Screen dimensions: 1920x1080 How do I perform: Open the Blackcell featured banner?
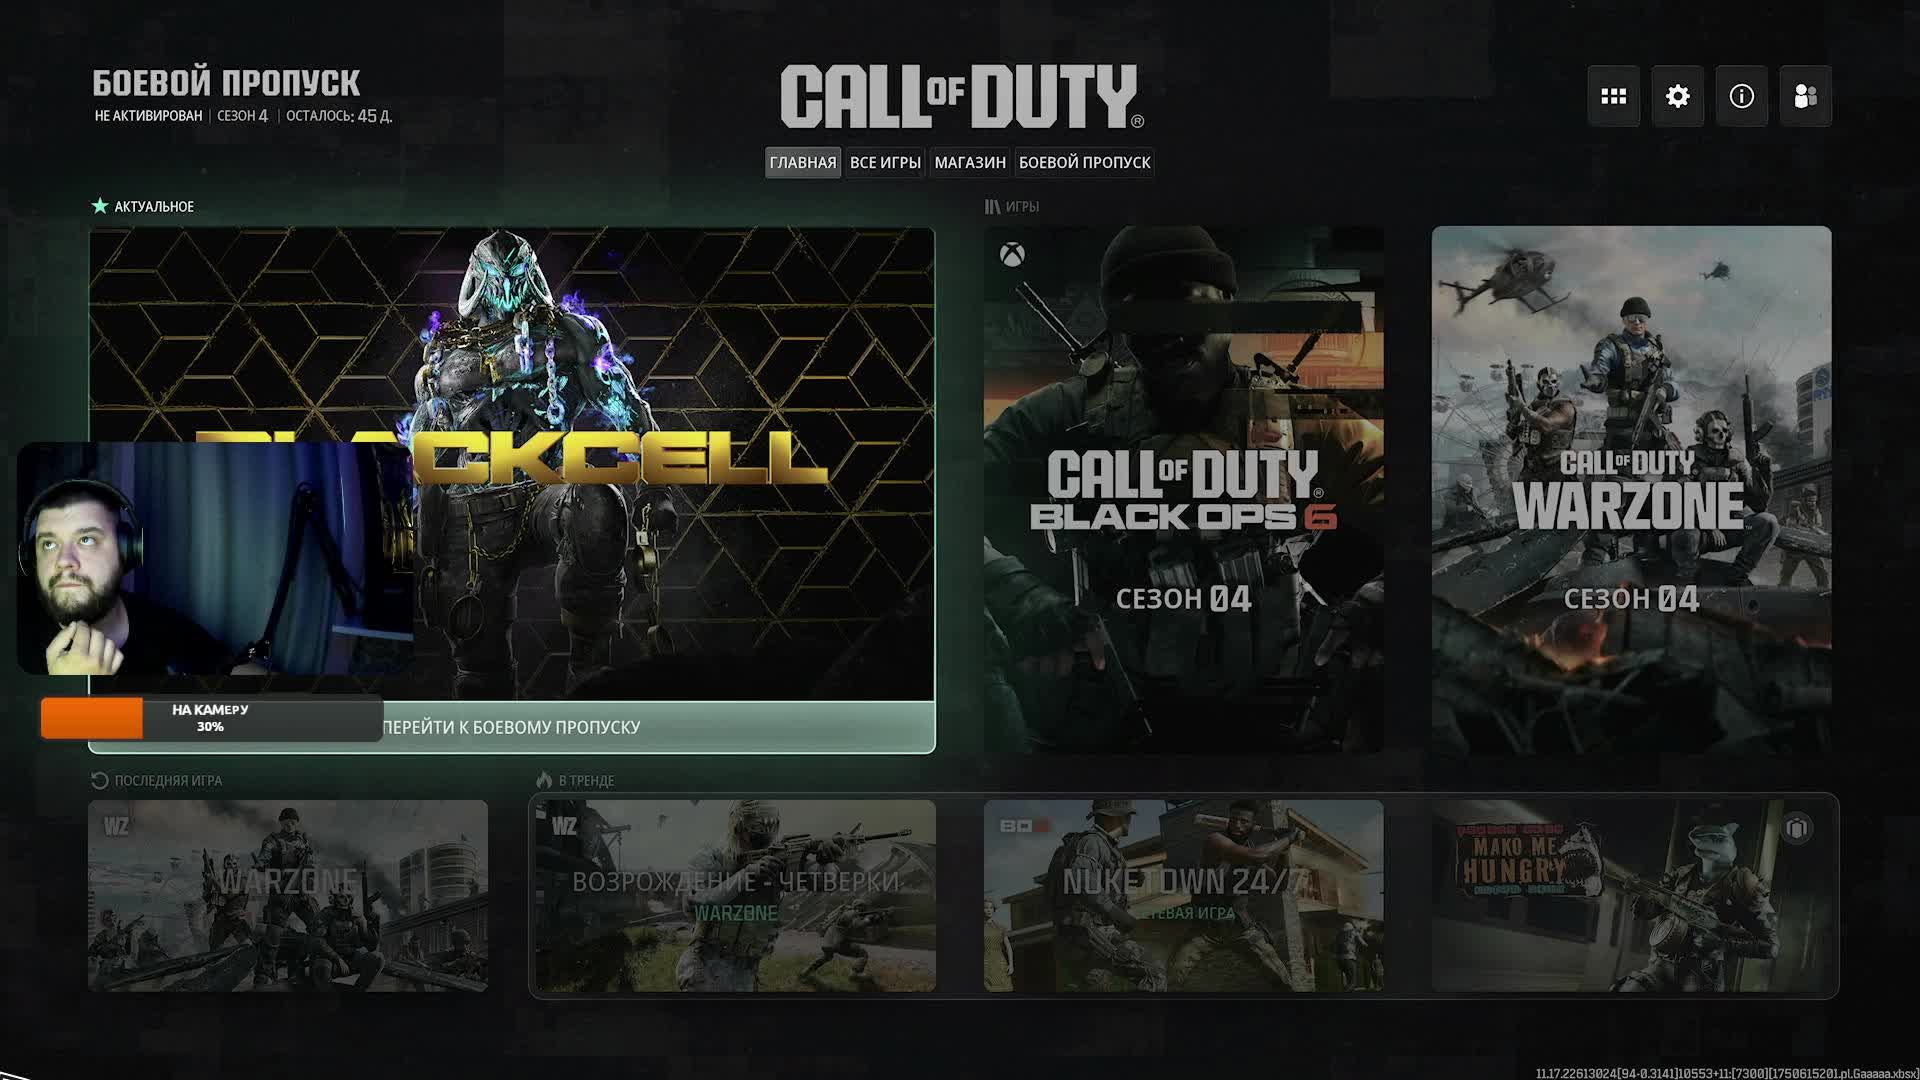[x=512, y=464]
